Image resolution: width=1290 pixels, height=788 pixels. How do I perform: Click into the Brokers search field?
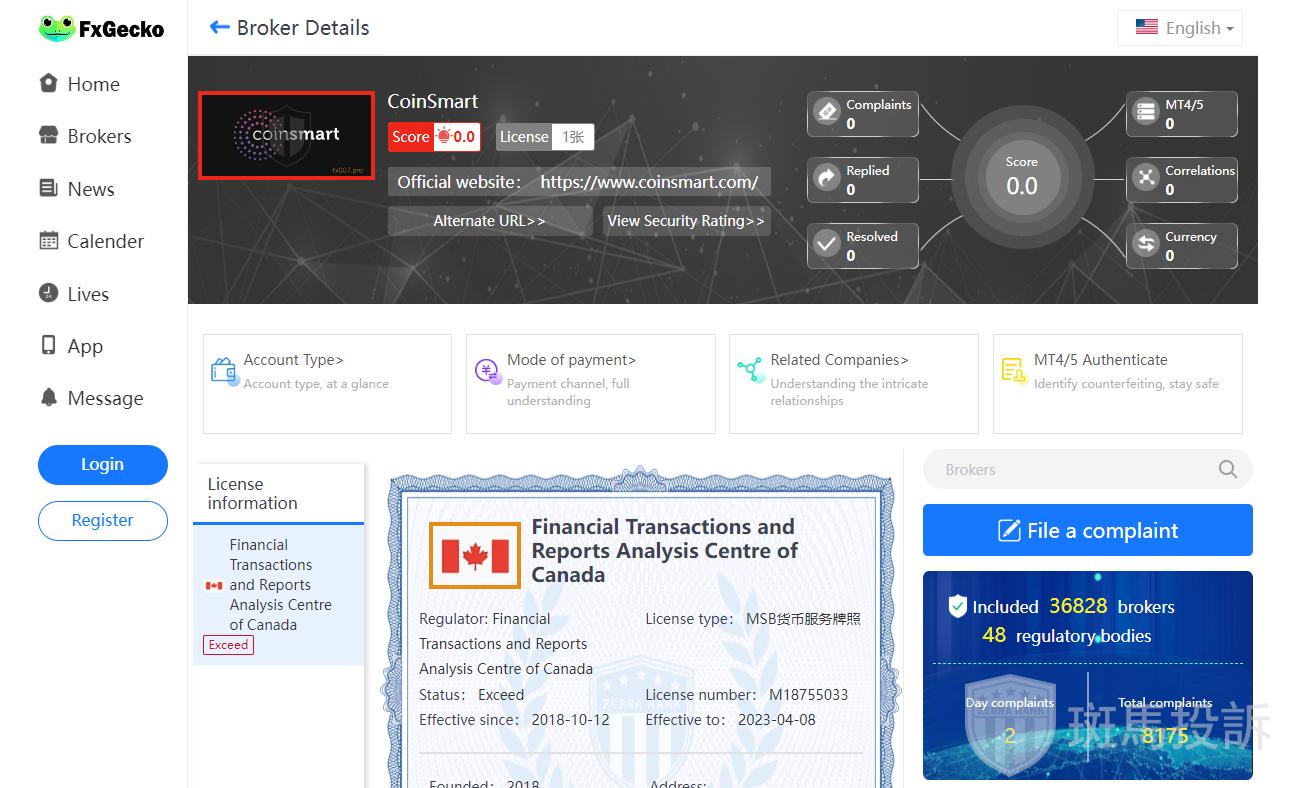click(1070, 470)
